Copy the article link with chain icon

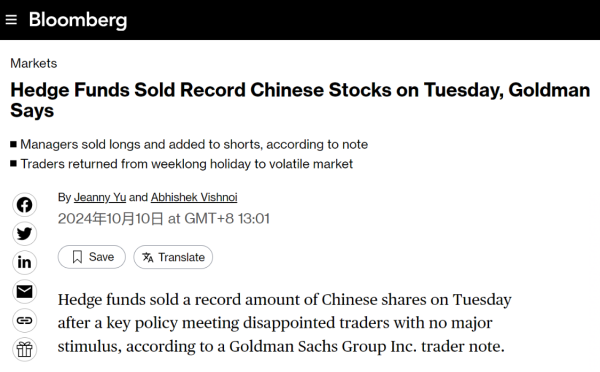point(24,320)
